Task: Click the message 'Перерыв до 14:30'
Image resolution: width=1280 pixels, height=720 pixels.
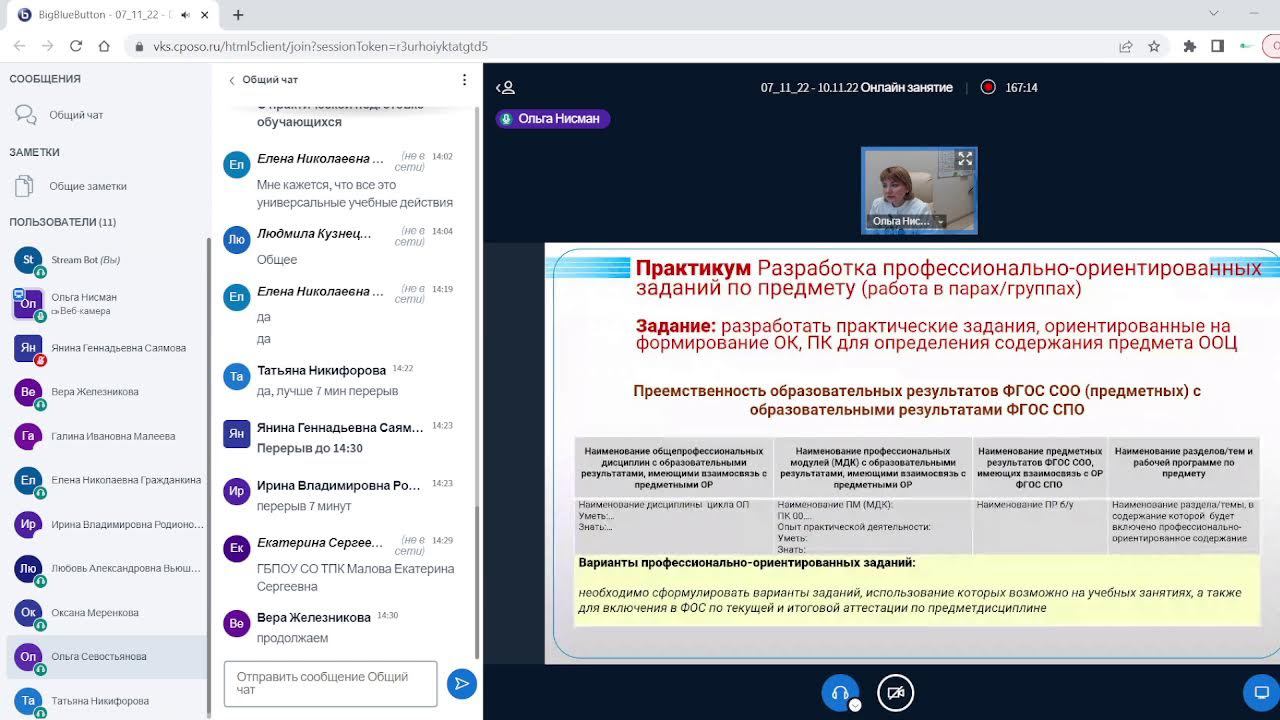Action: 309,448
